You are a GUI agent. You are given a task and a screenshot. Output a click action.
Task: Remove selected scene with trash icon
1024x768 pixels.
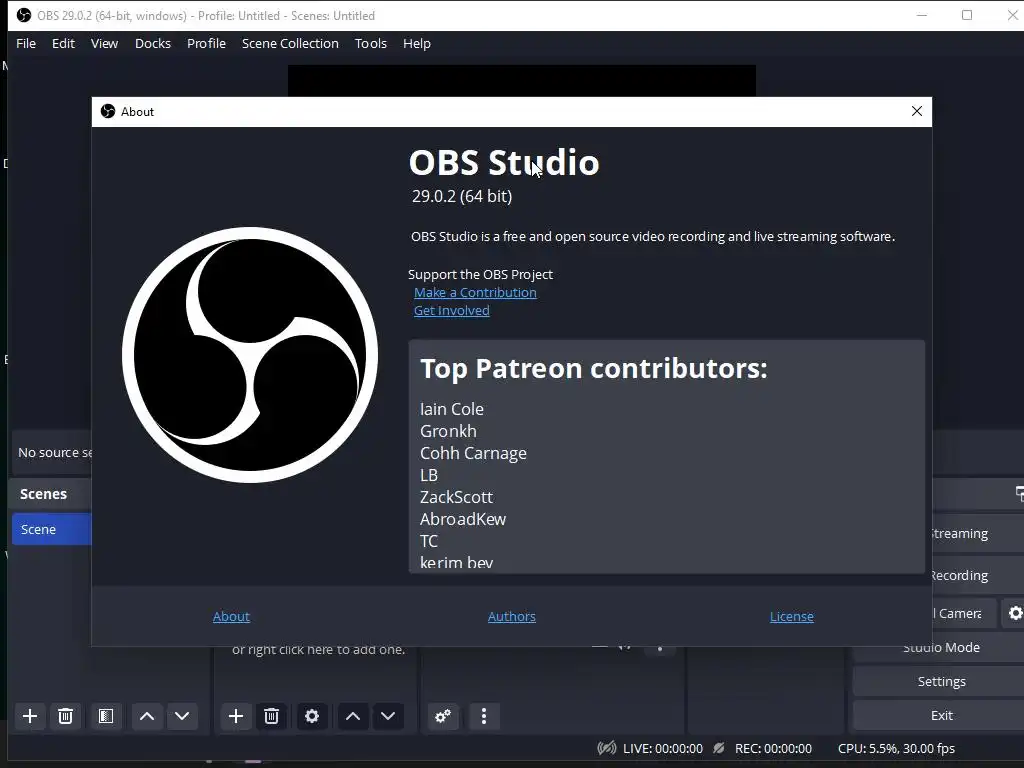pos(65,716)
